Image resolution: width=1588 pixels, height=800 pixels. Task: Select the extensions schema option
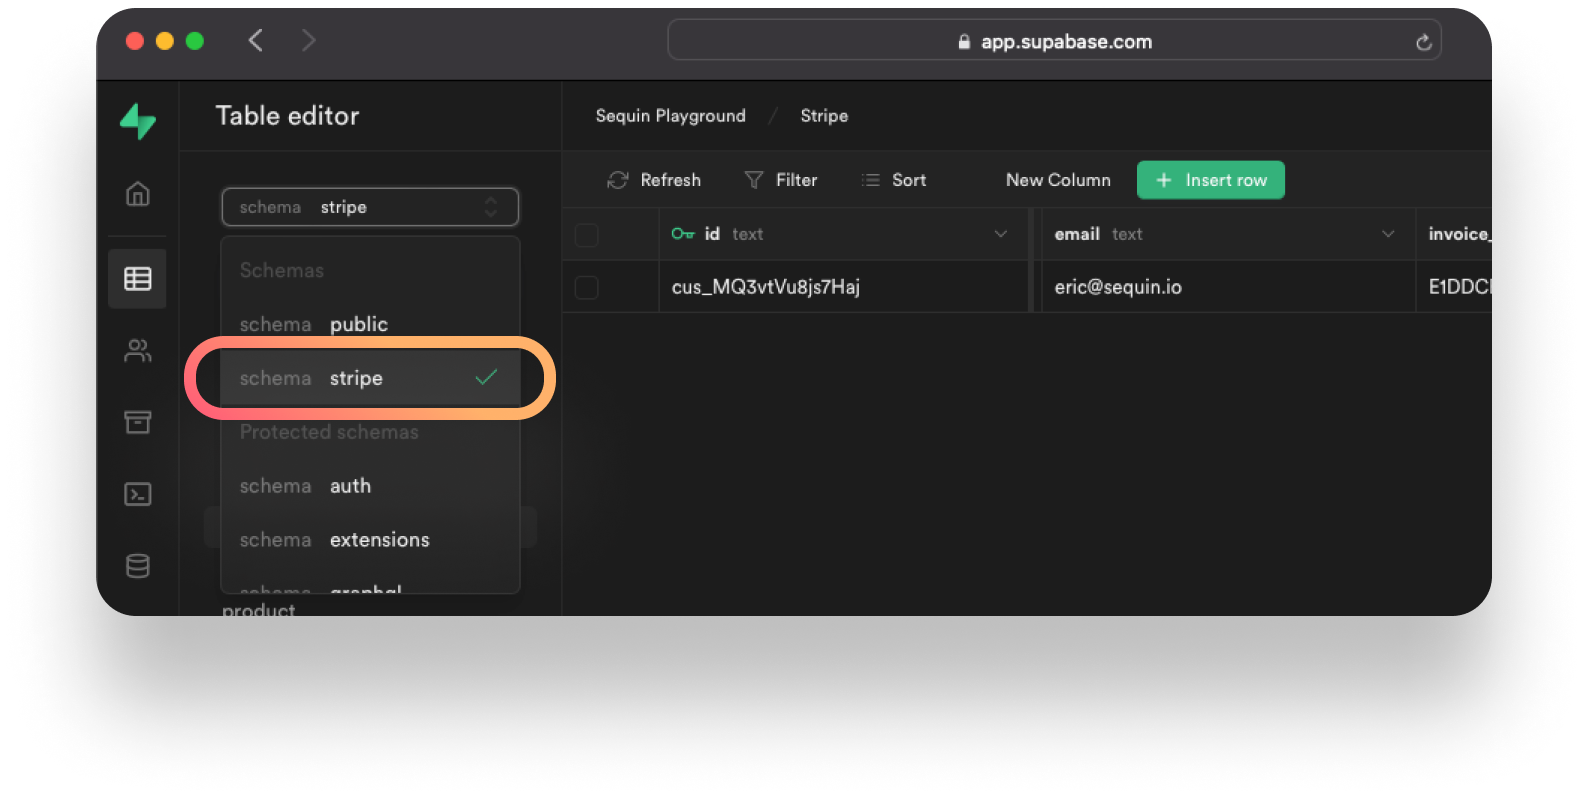click(370, 540)
